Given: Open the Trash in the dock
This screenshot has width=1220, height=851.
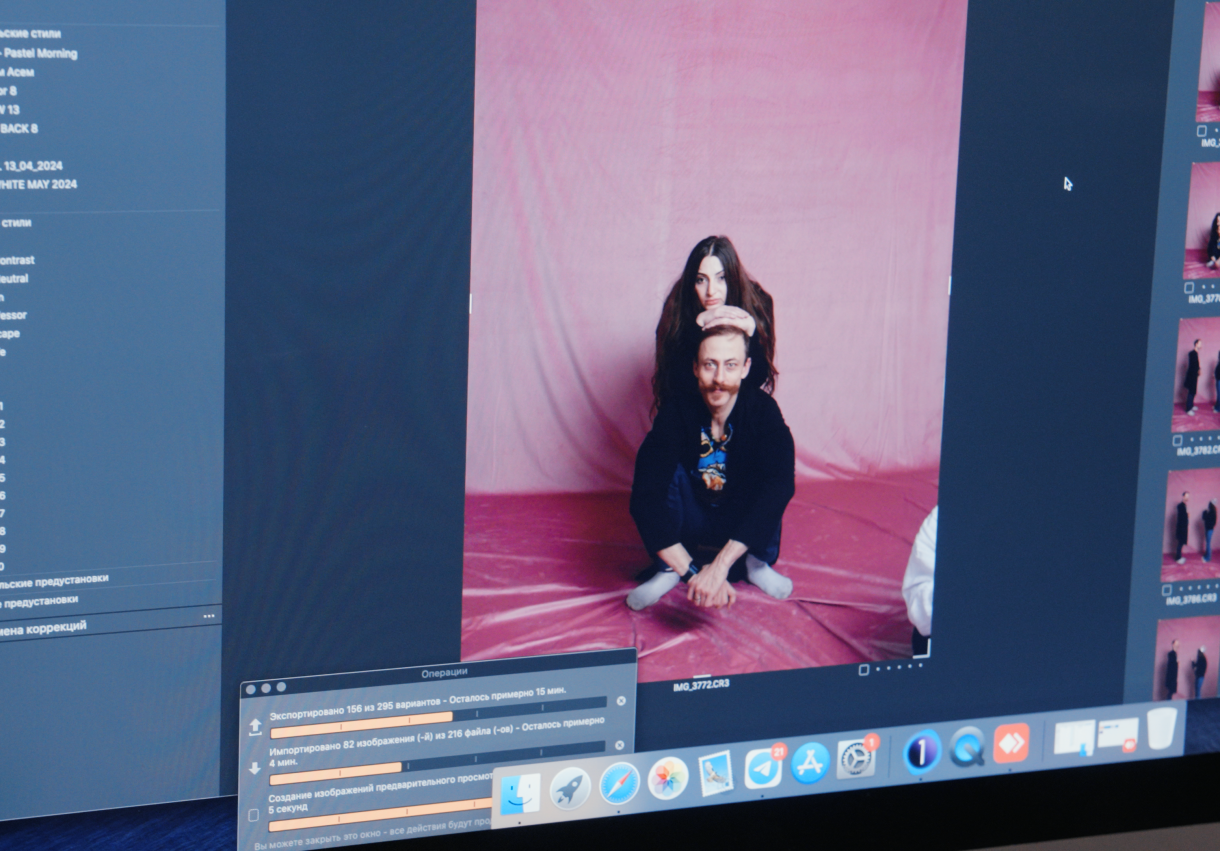Looking at the screenshot, I should [1161, 728].
